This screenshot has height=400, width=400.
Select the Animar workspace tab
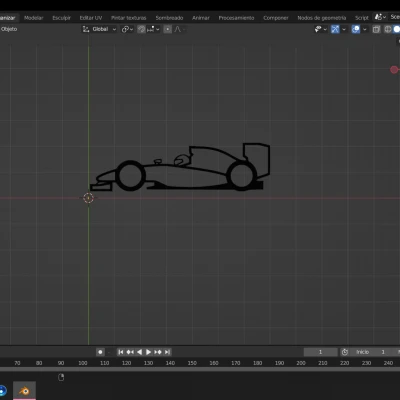pyautogui.click(x=201, y=18)
